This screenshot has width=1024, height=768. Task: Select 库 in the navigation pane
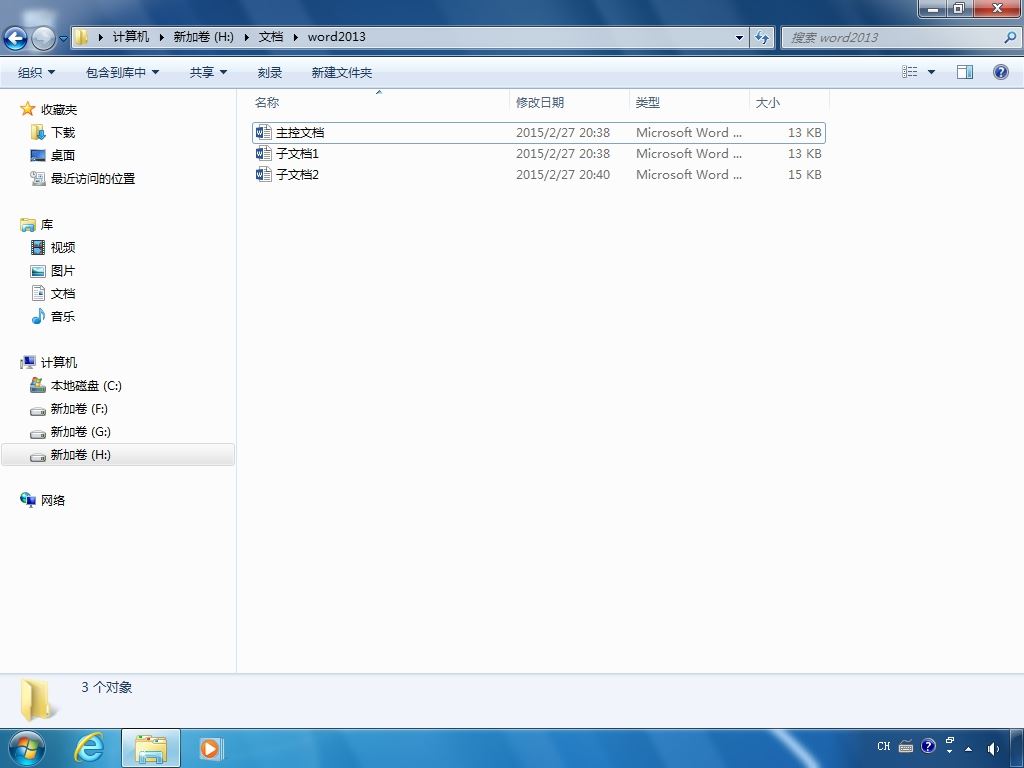coord(46,225)
